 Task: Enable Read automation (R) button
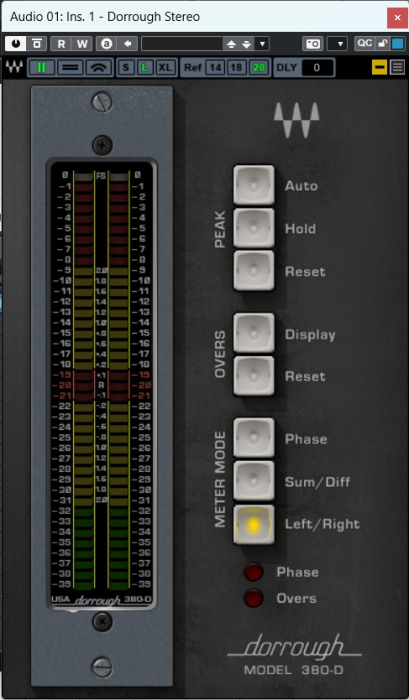[x=61, y=43]
